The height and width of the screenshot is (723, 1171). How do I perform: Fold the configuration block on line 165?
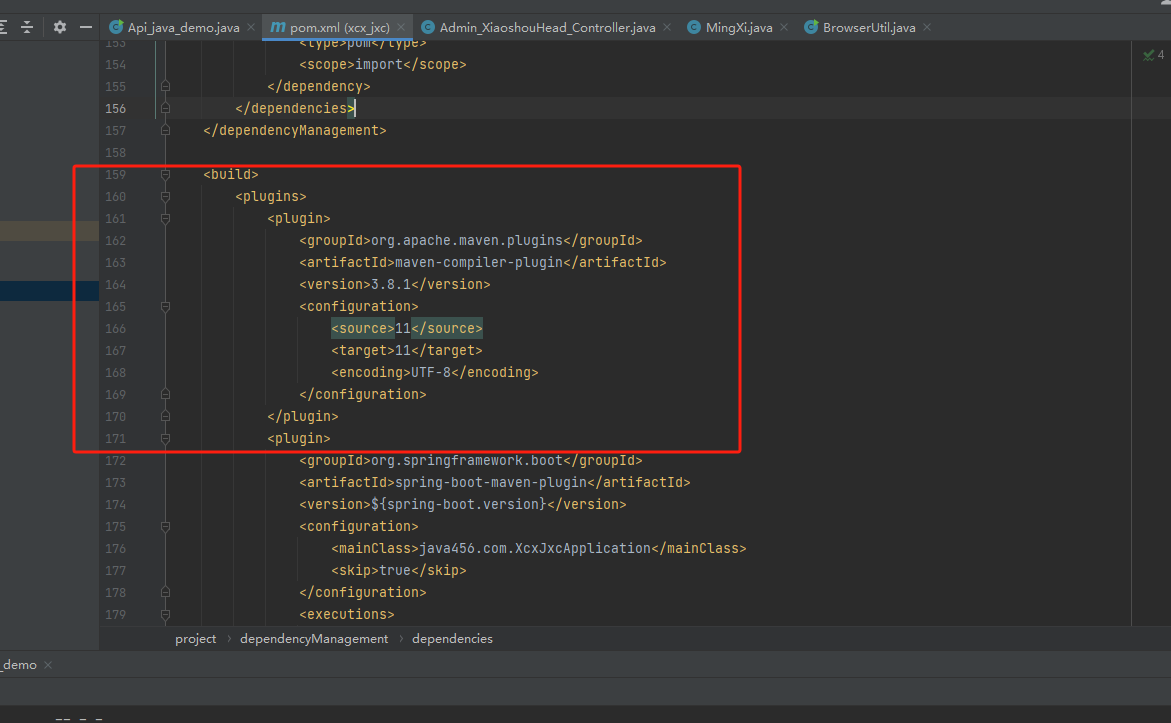click(165, 307)
